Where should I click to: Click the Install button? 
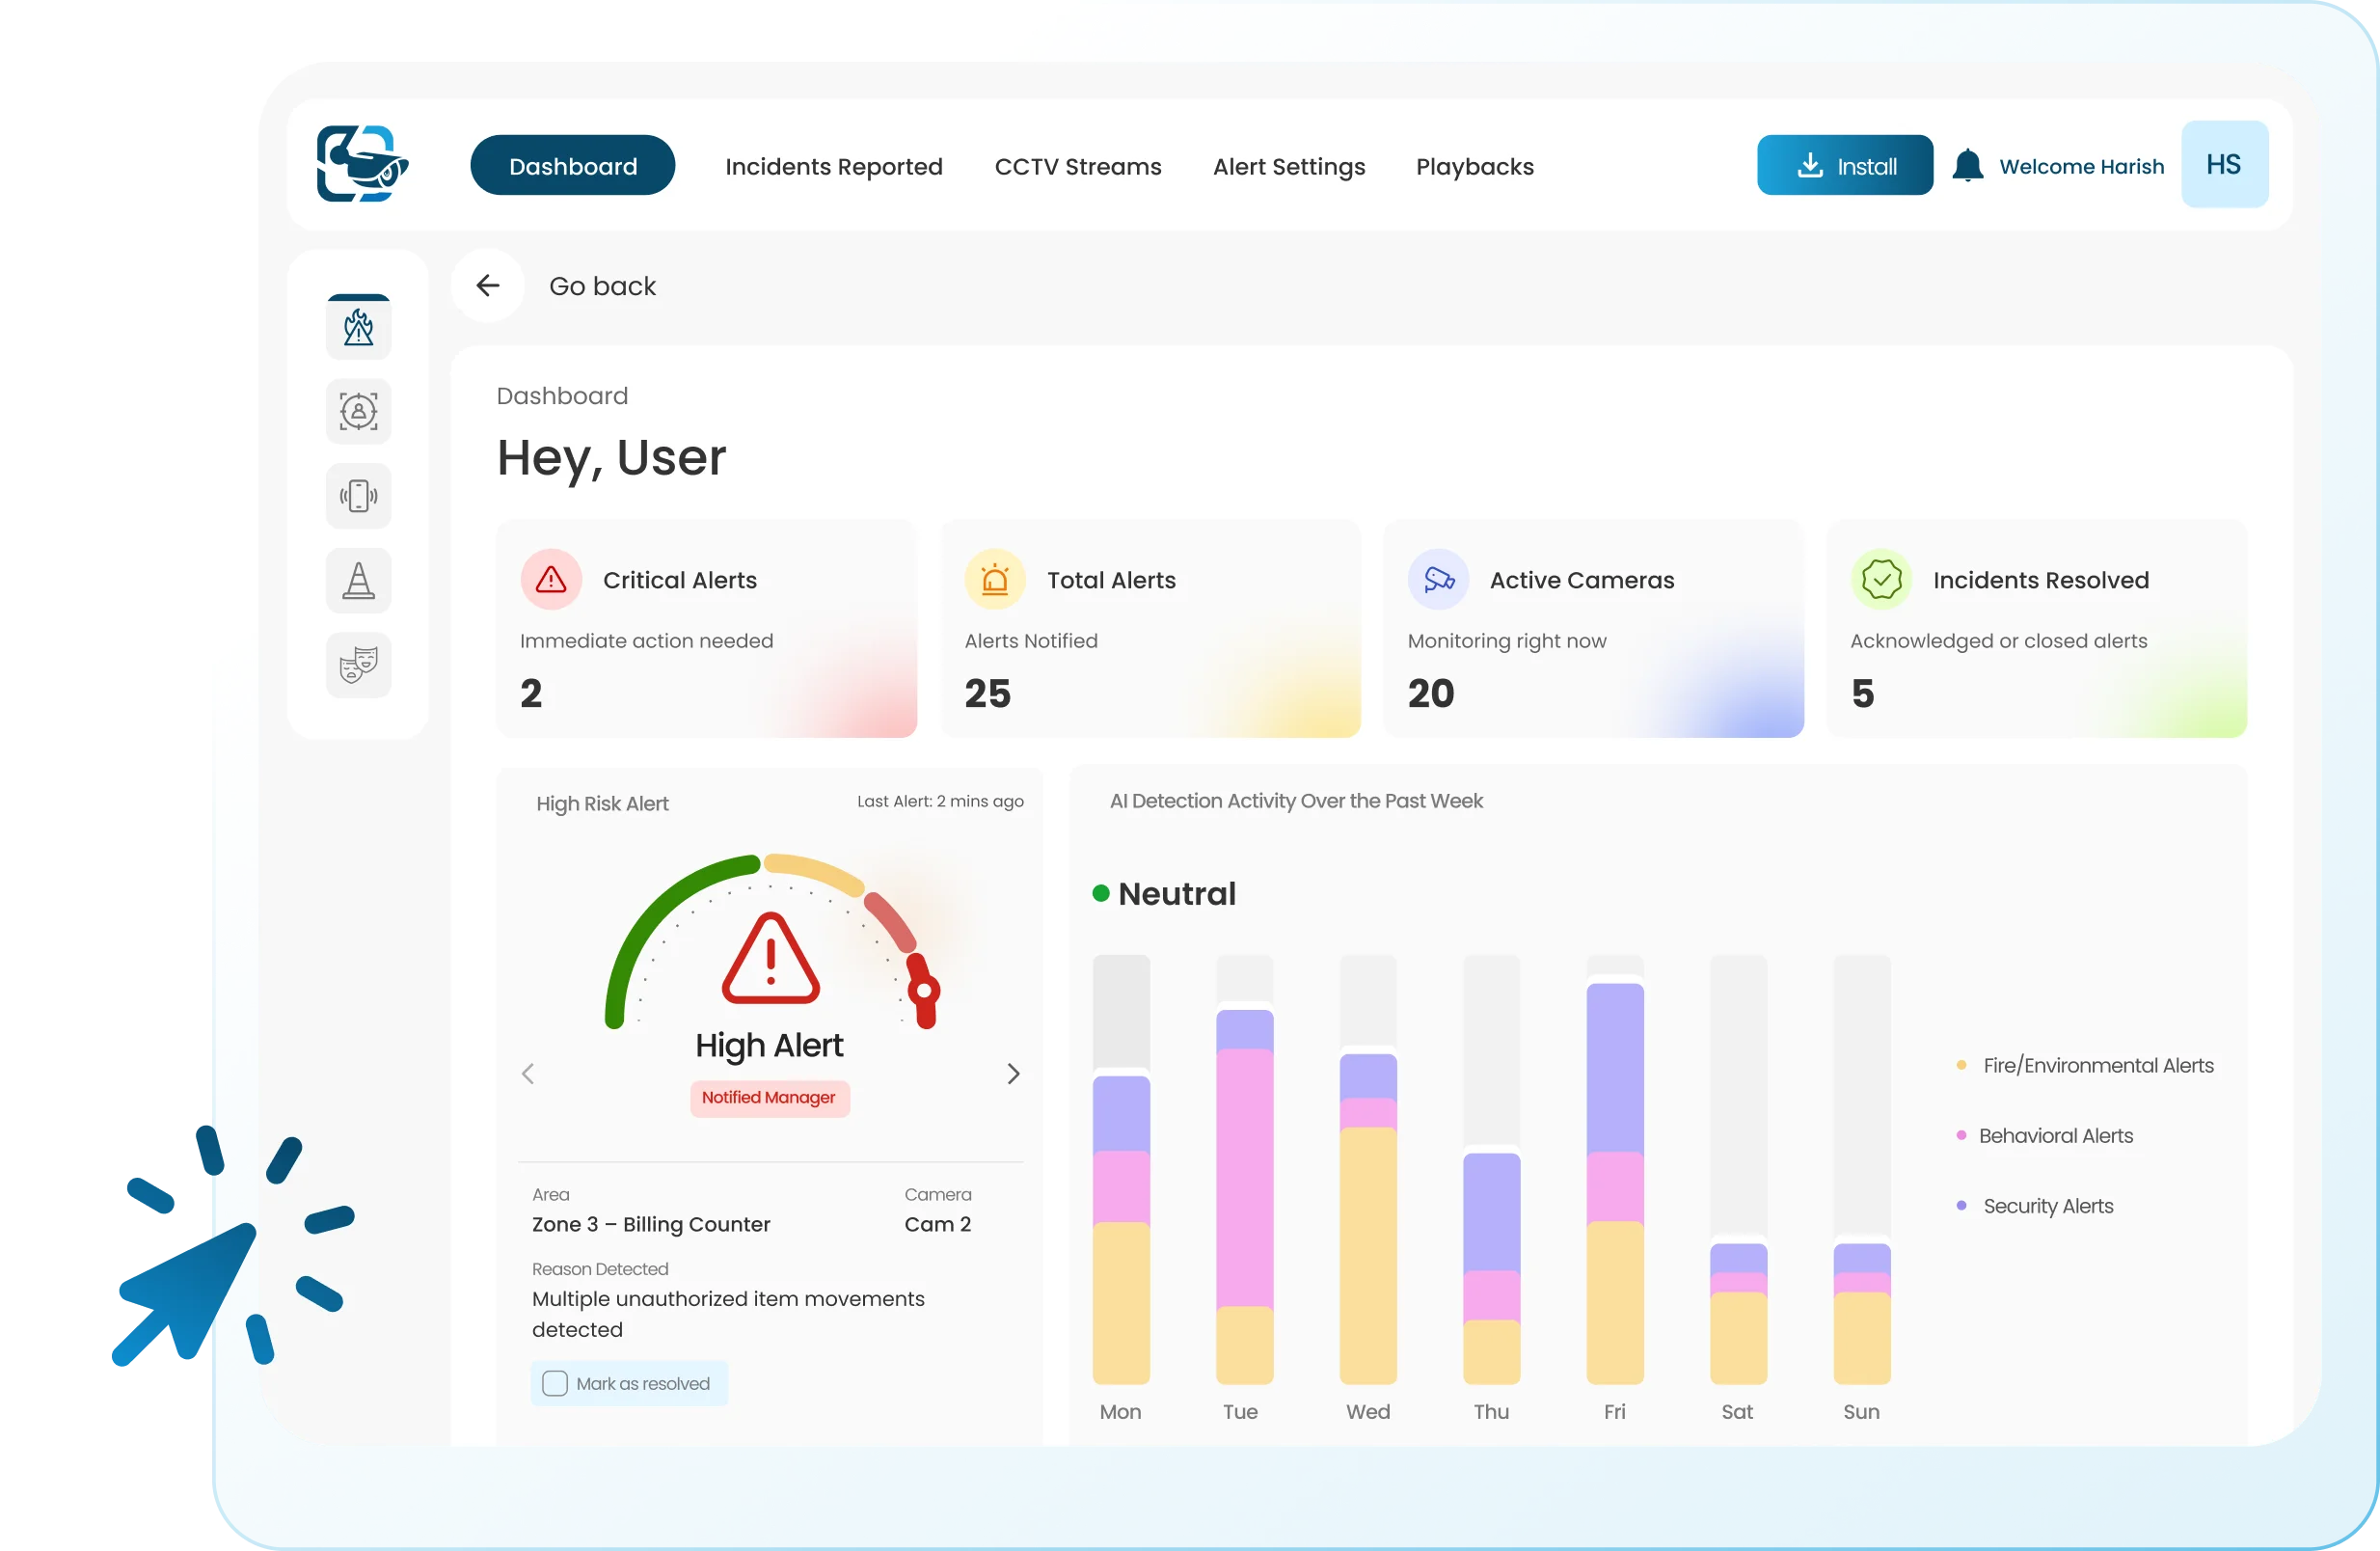(1844, 166)
